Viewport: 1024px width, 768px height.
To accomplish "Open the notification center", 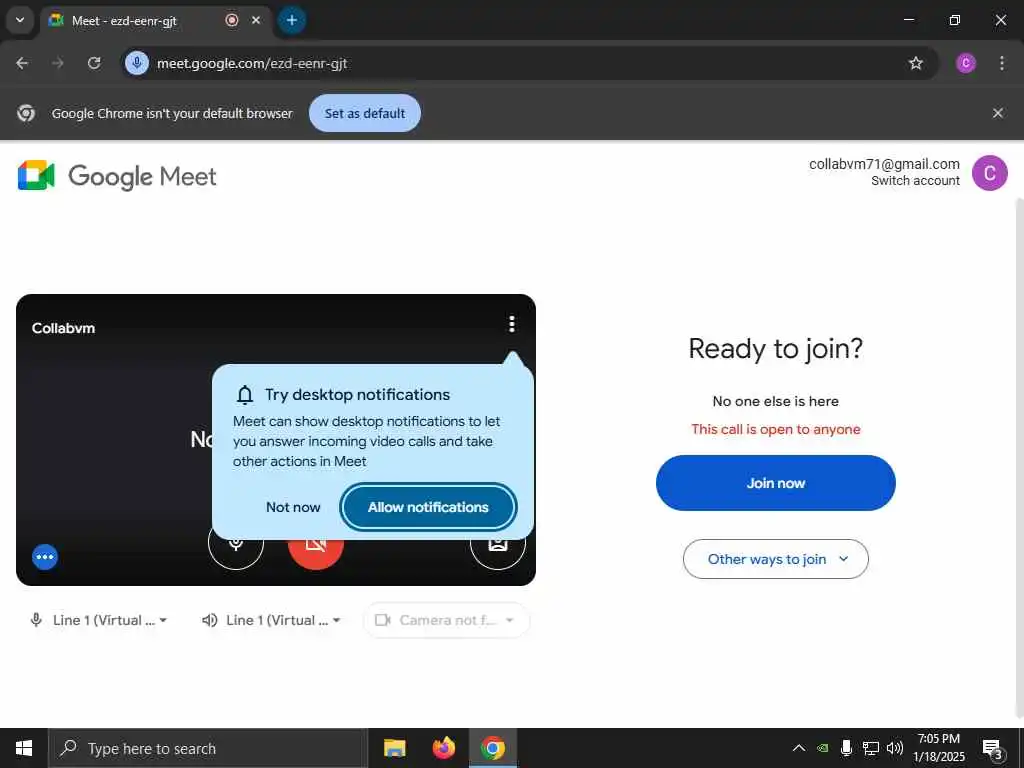I will (x=993, y=749).
